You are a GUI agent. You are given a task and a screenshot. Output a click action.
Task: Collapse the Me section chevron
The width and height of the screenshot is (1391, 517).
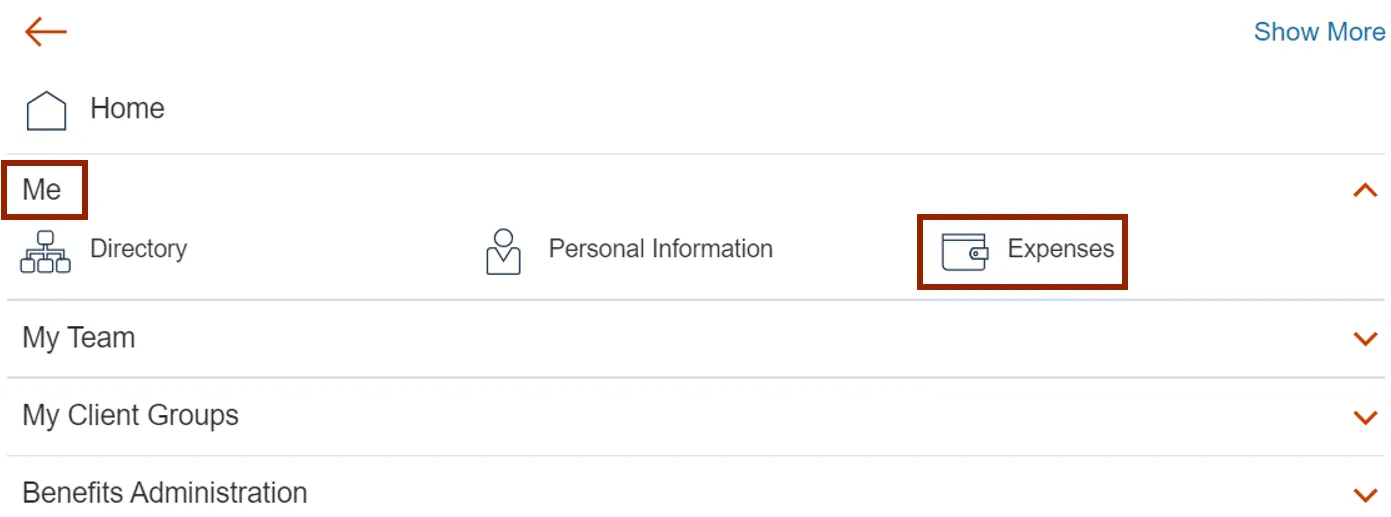point(1364,190)
